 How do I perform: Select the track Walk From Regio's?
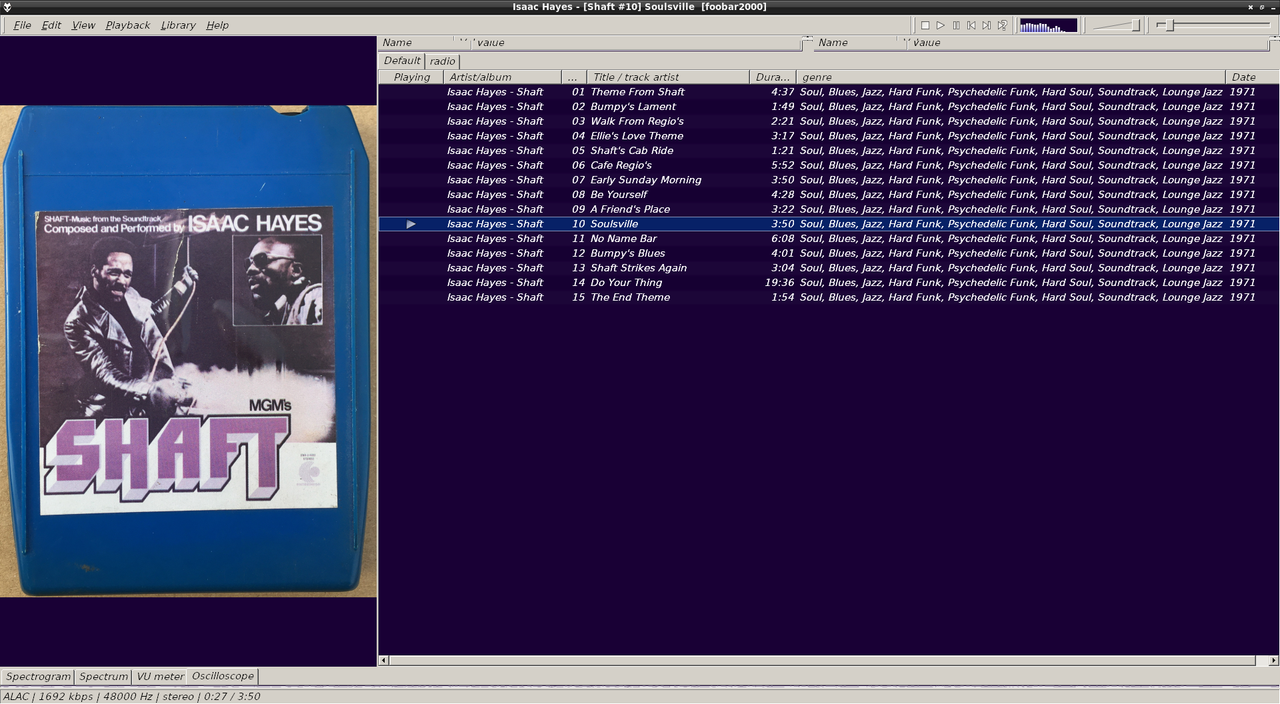829,121
